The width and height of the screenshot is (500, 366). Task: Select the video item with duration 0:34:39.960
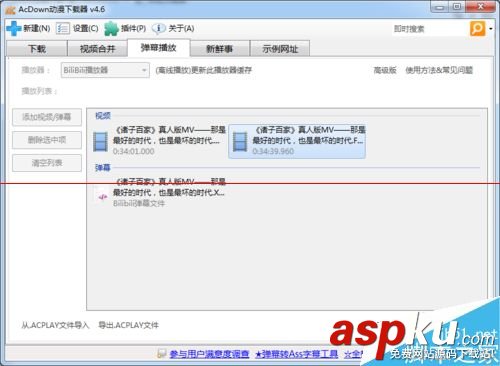point(297,140)
